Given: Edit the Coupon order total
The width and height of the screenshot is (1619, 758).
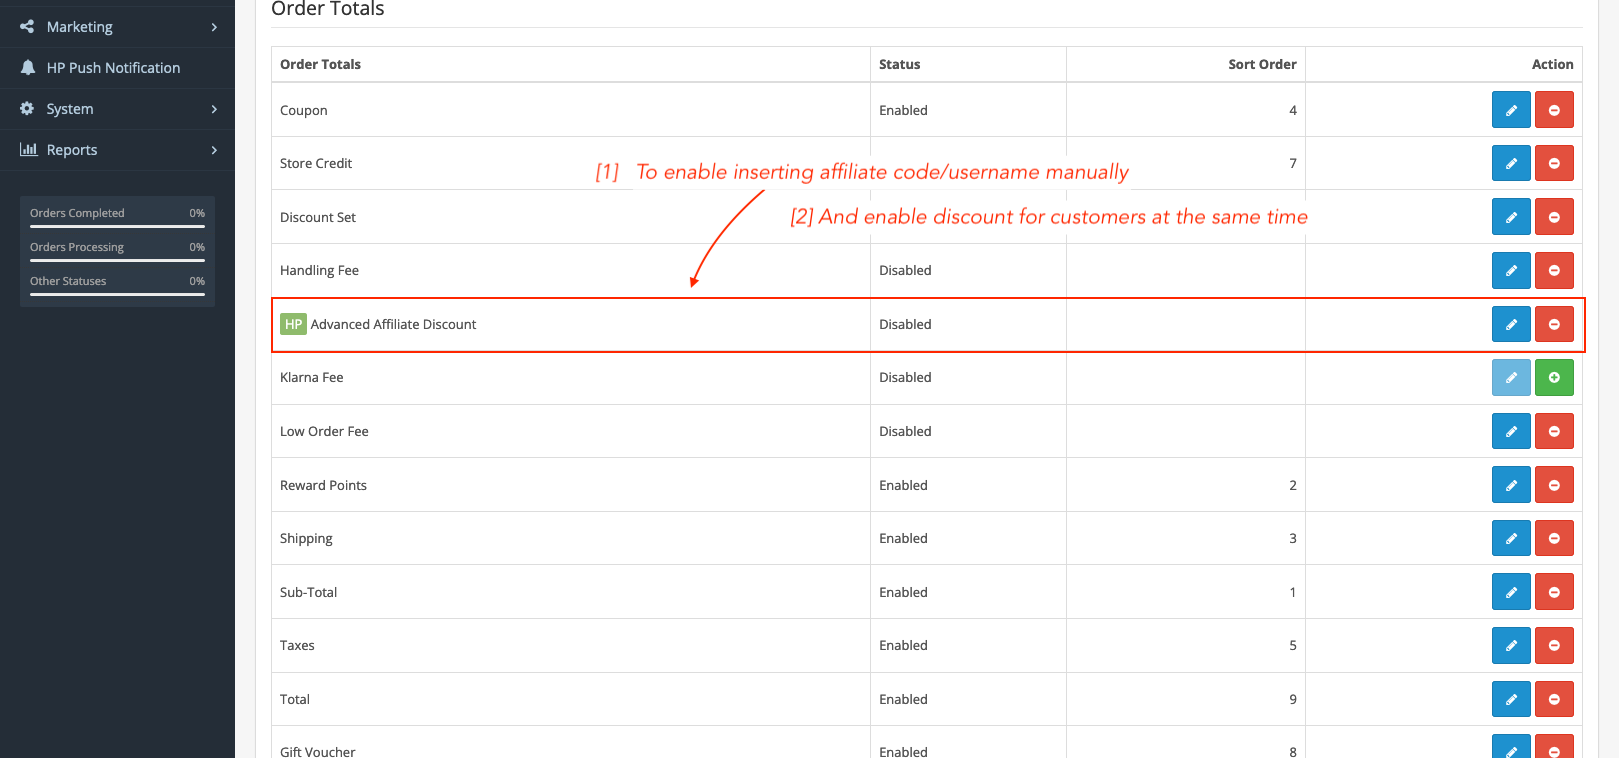Looking at the screenshot, I should tap(1510, 109).
